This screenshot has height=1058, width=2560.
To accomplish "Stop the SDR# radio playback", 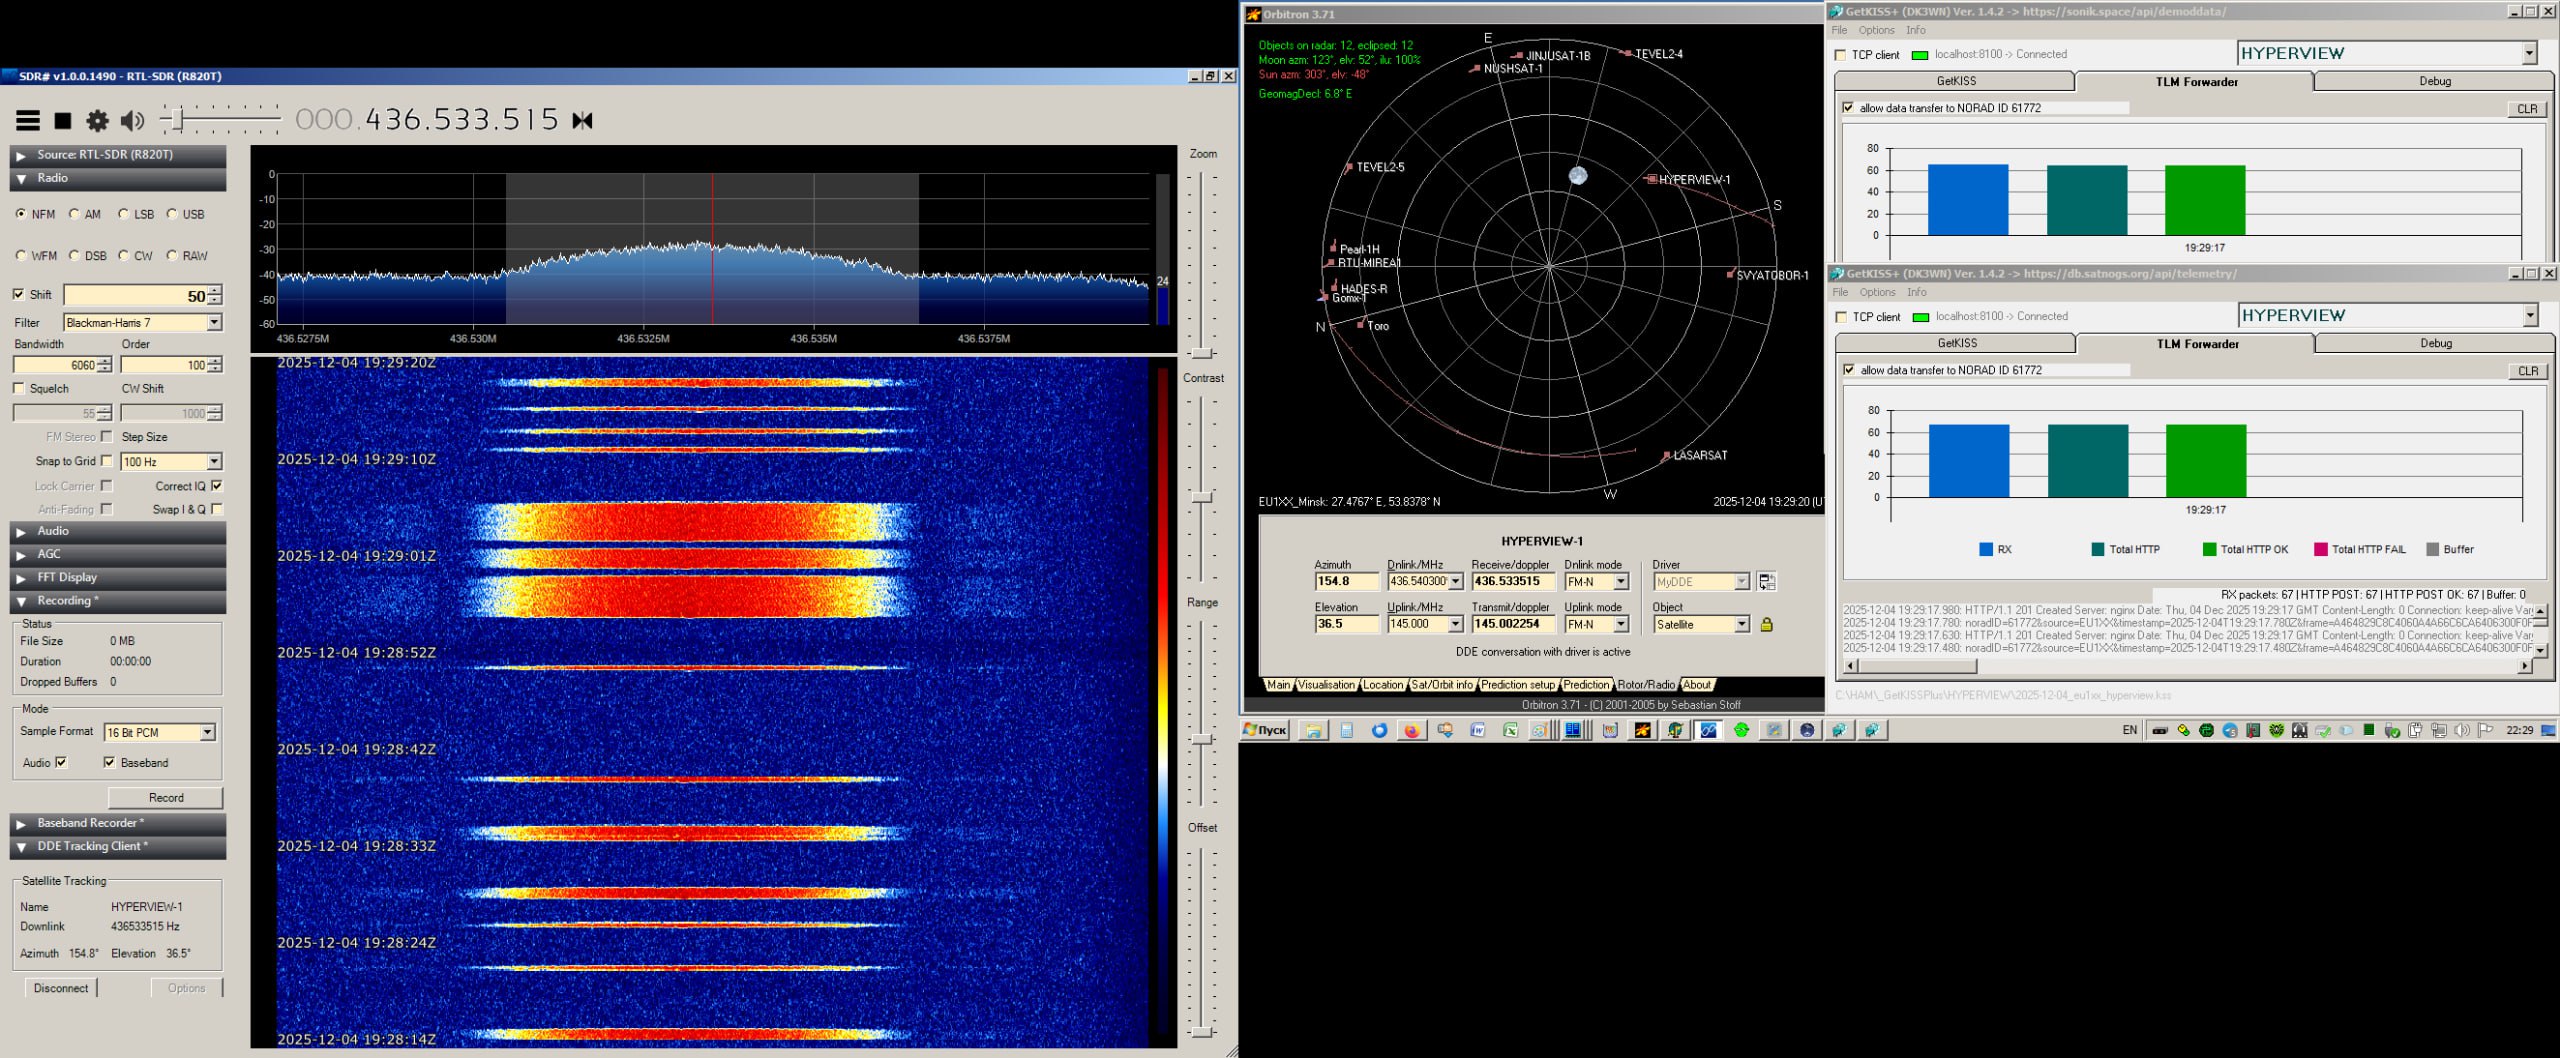I will pyautogui.click(x=63, y=121).
